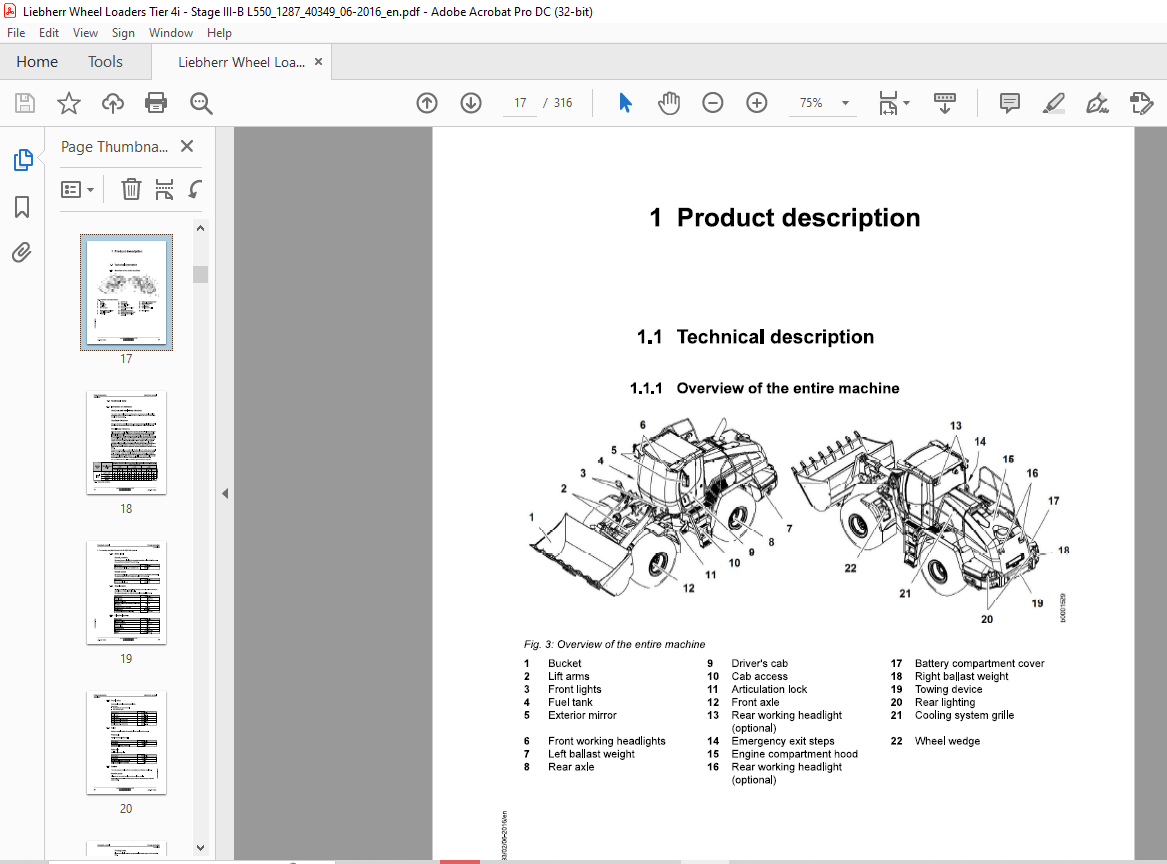
Task: Open the thumbnail panel page layout icon
Action: pos(164,189)
